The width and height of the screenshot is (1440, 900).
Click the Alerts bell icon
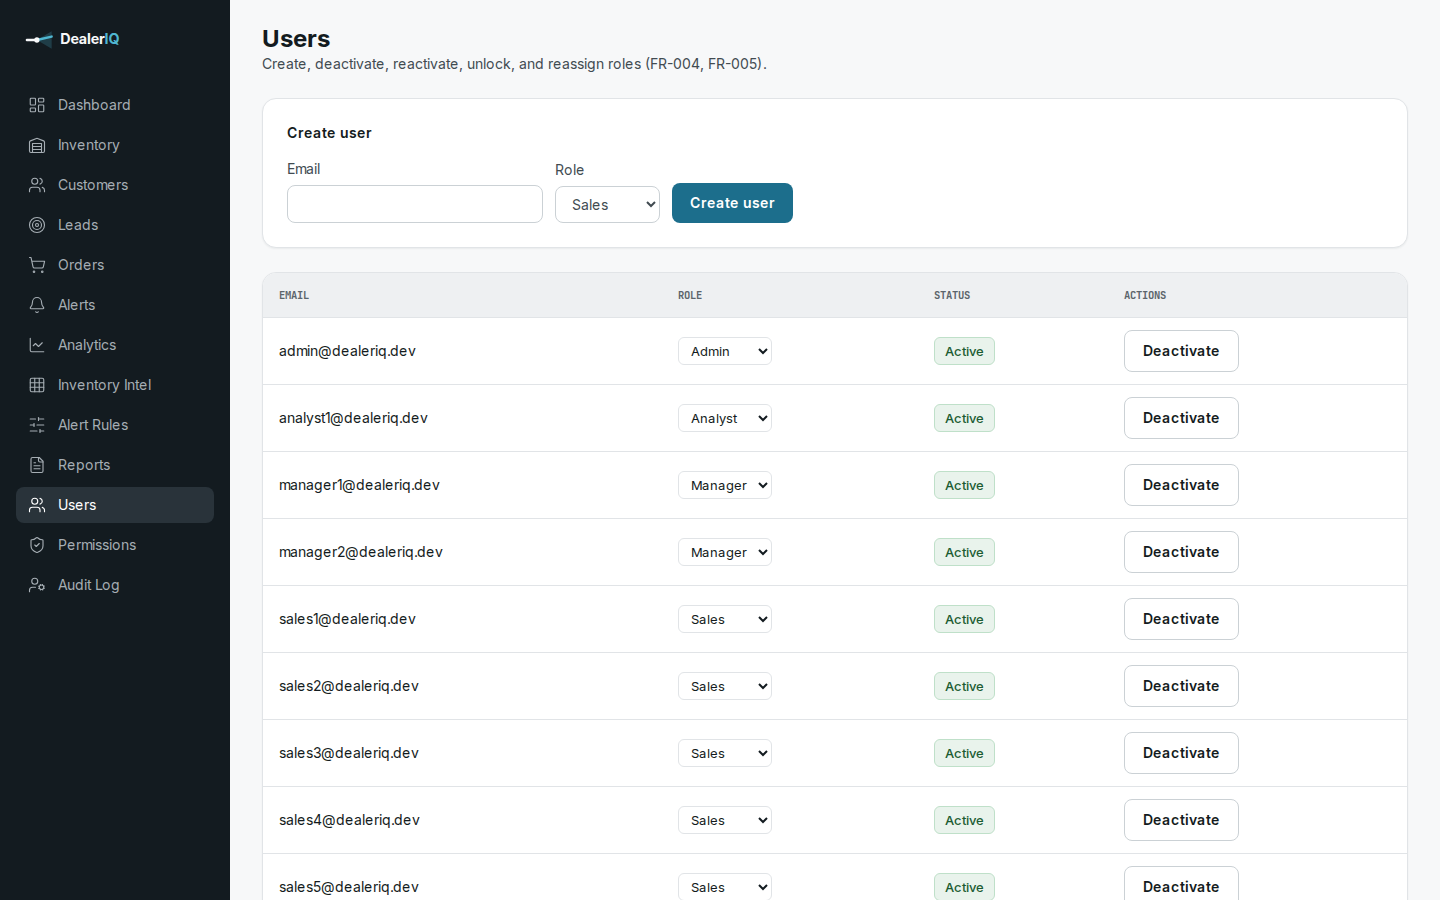37,305
